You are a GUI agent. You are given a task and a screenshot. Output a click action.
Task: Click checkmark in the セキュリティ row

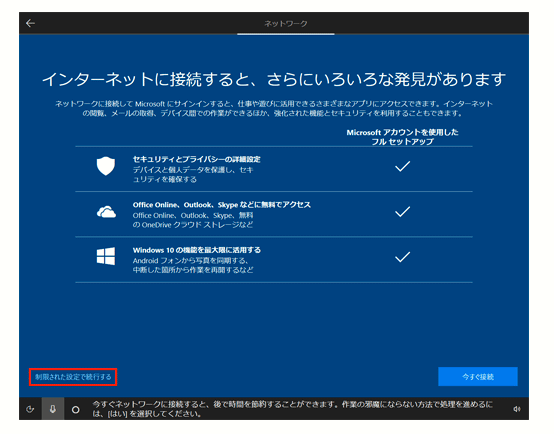pyautogui.click(x=402, y=166)
